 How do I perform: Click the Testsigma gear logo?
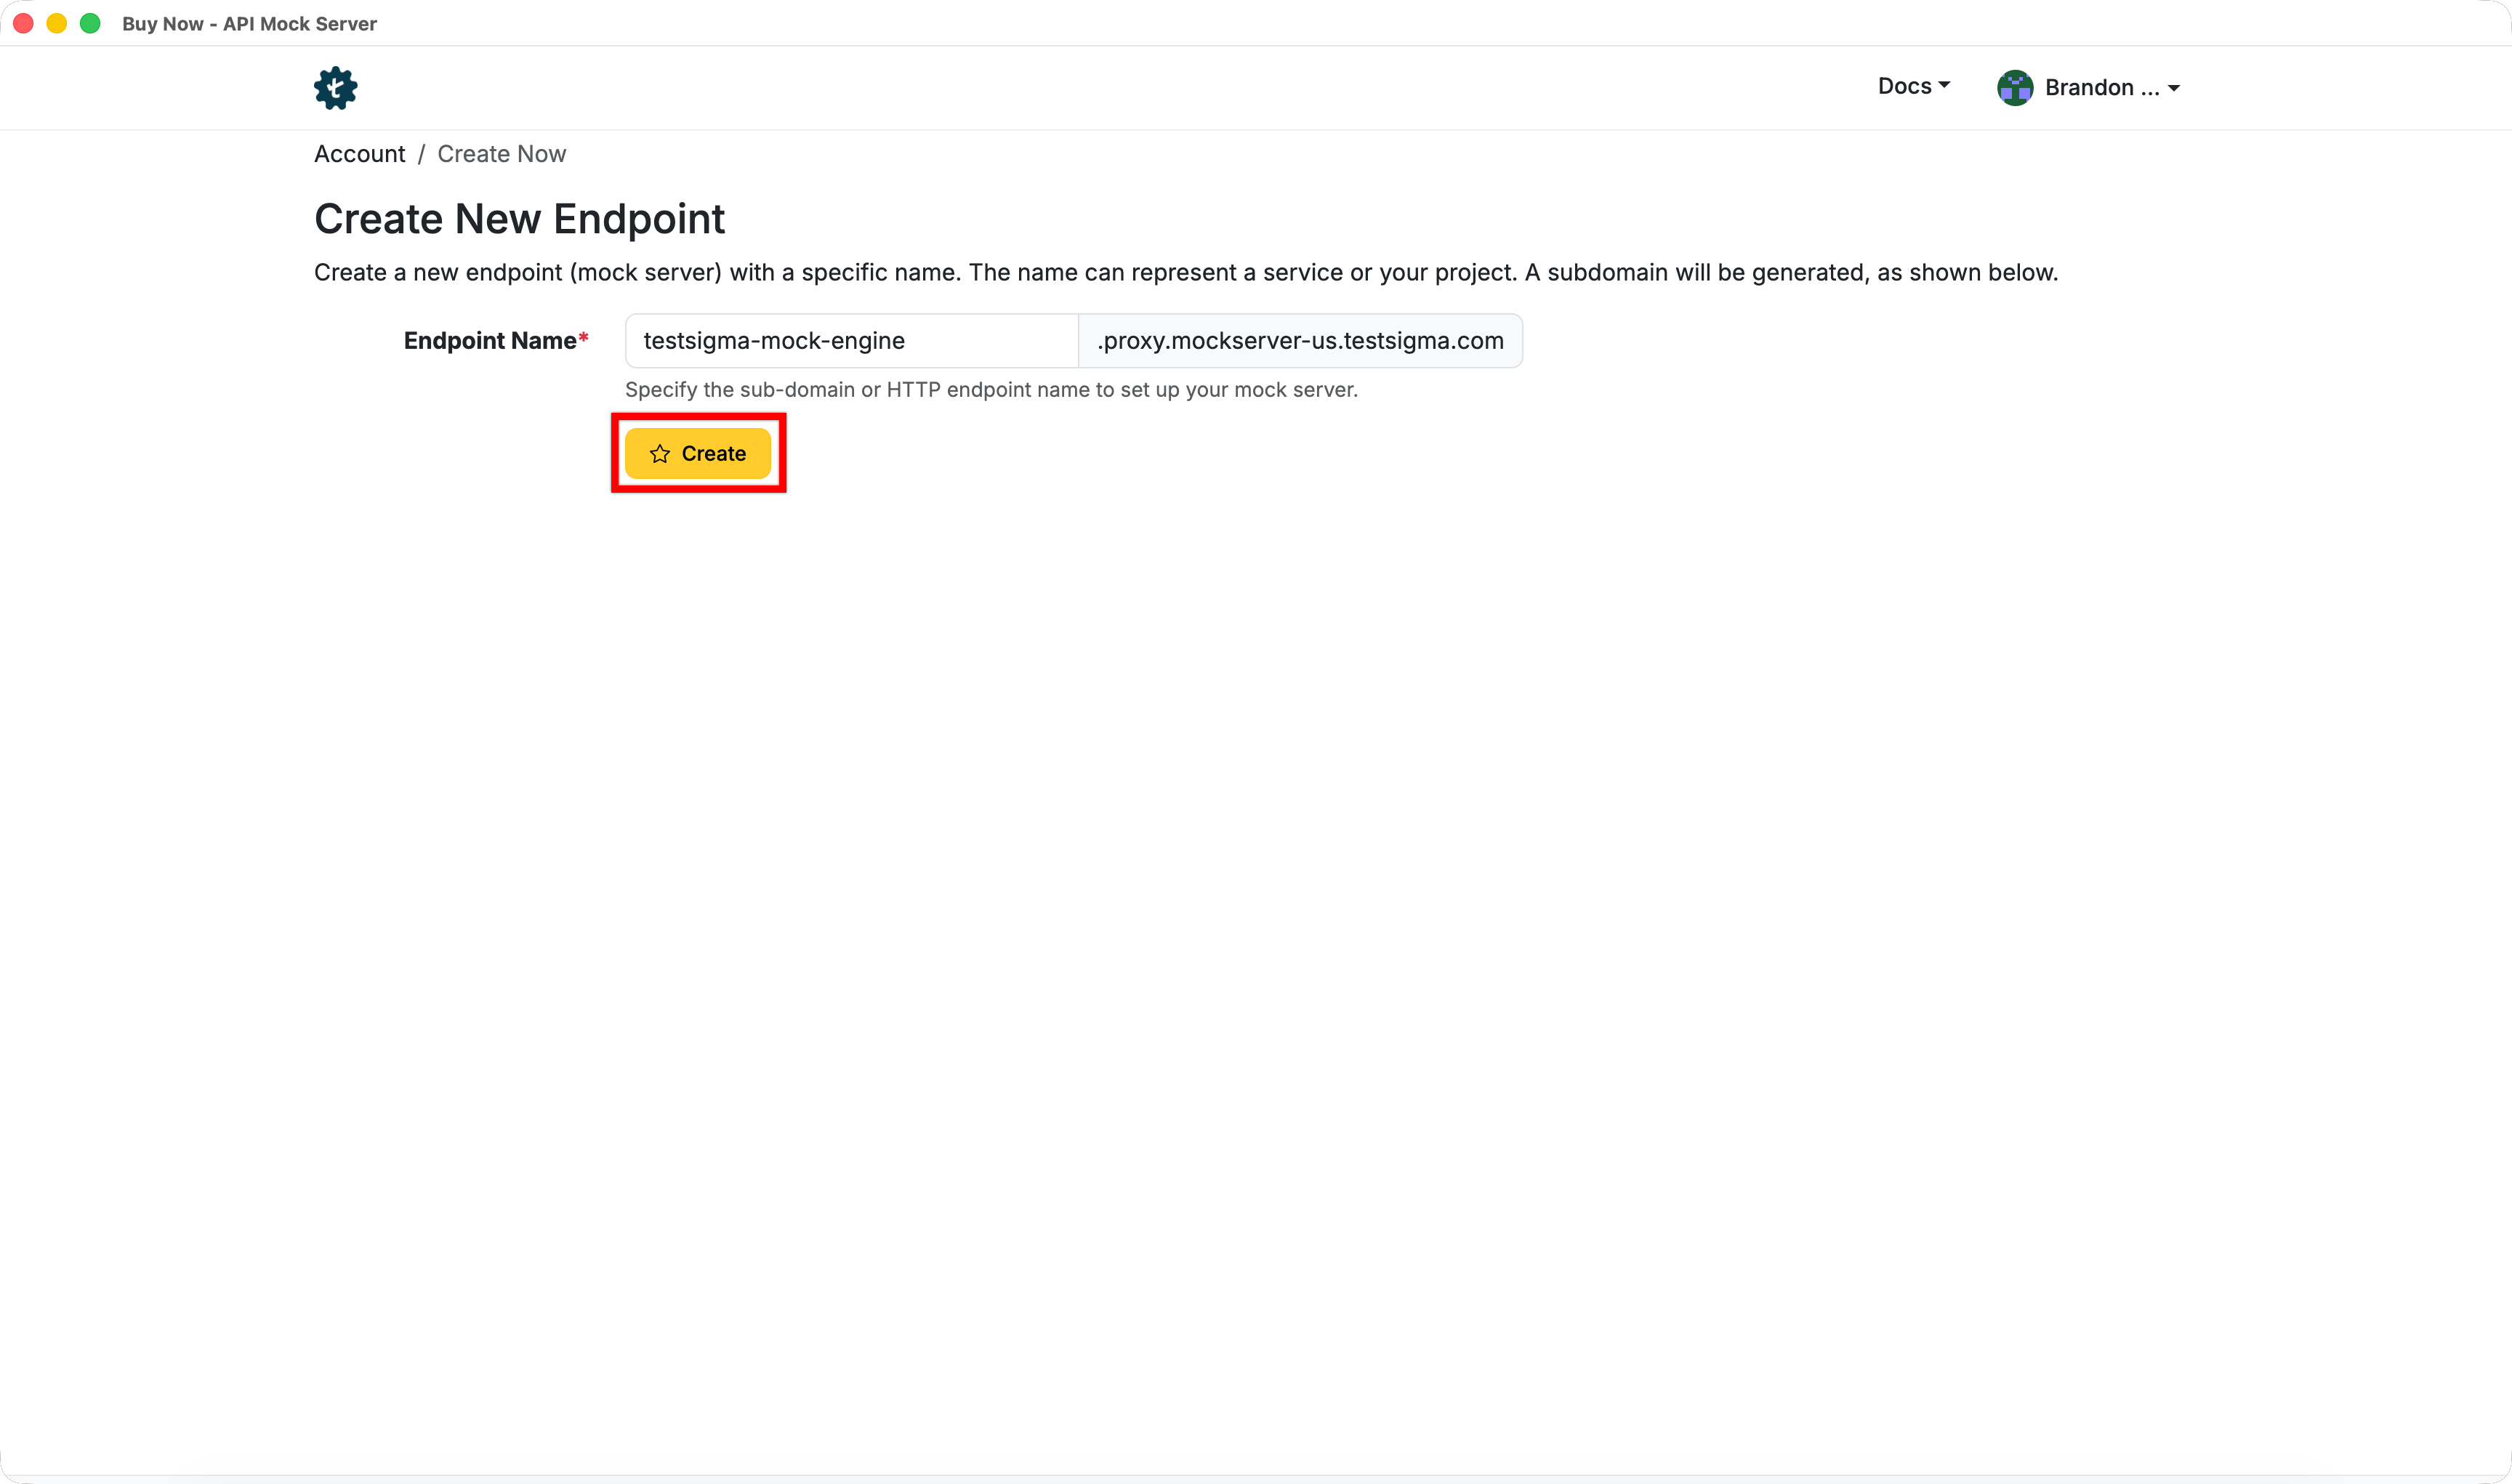pos(335,88)
